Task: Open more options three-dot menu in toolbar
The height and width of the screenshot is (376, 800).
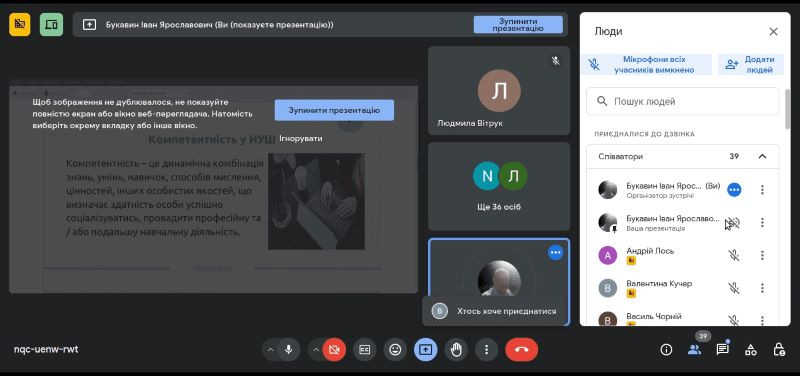Action: tap(486, 349)
